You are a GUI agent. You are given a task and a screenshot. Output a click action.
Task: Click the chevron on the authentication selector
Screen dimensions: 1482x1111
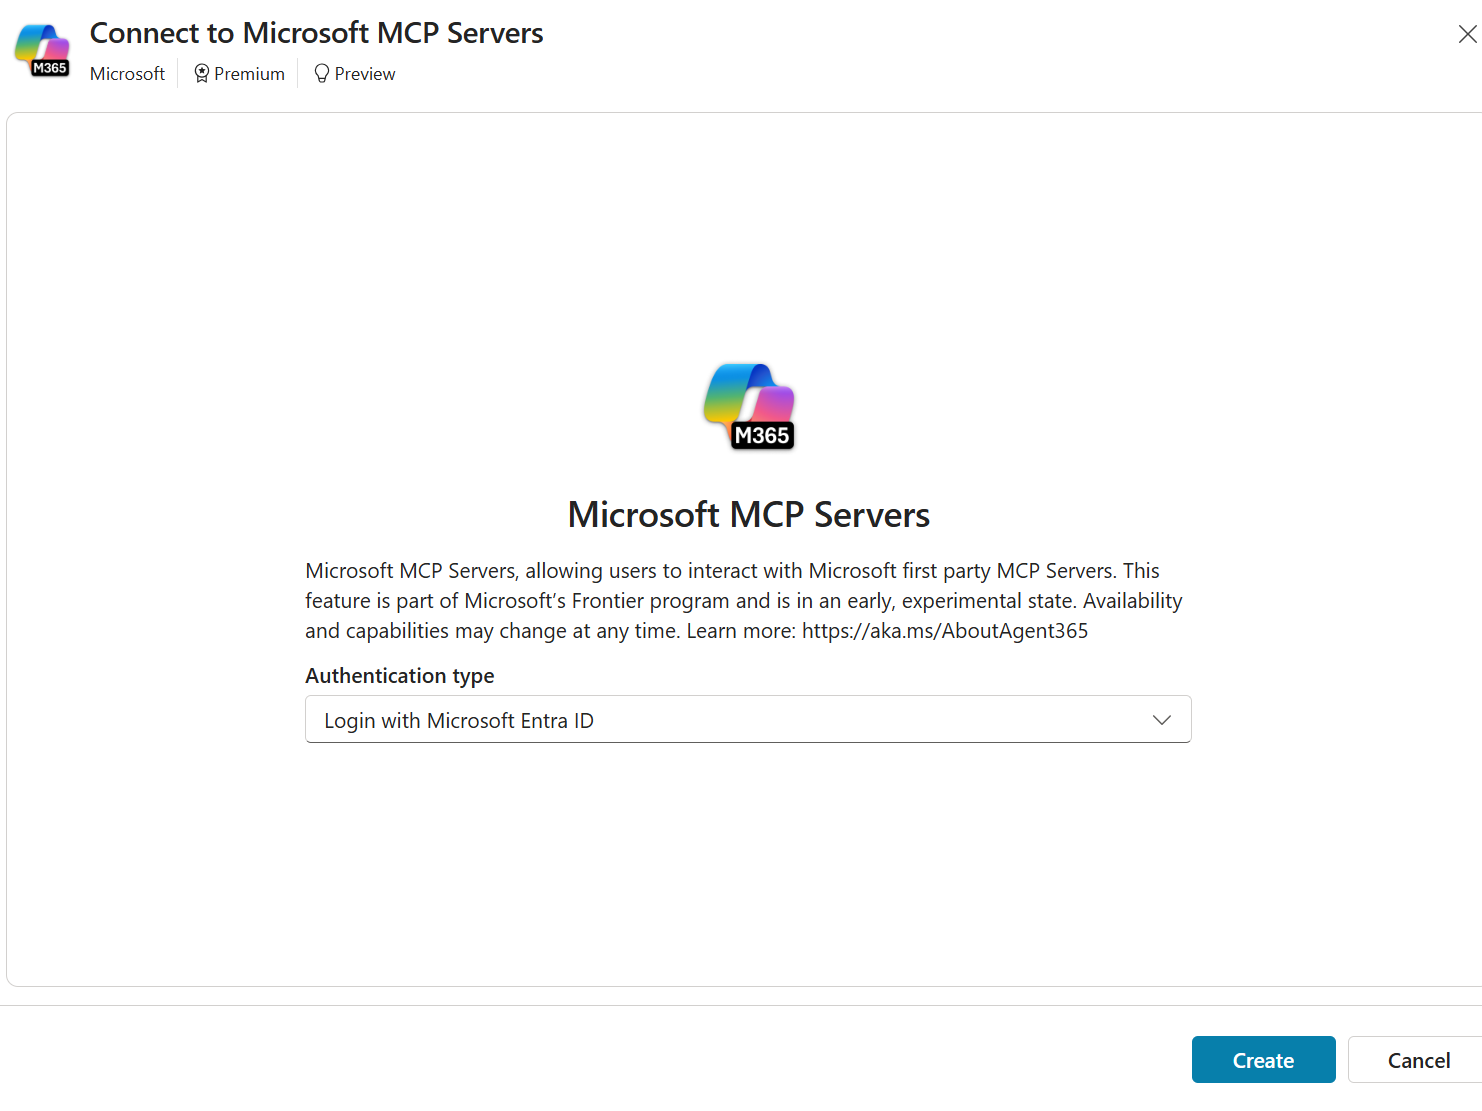click(1162, 719)
